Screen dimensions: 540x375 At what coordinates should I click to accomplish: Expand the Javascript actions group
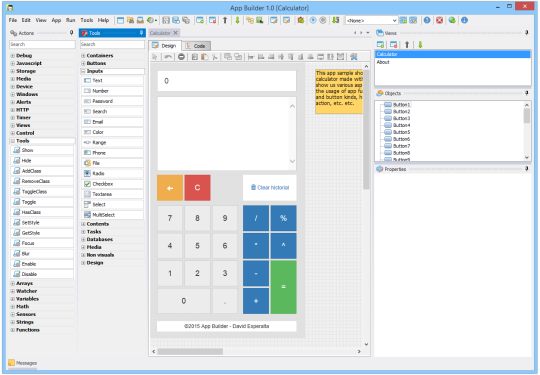coord(12,63)
